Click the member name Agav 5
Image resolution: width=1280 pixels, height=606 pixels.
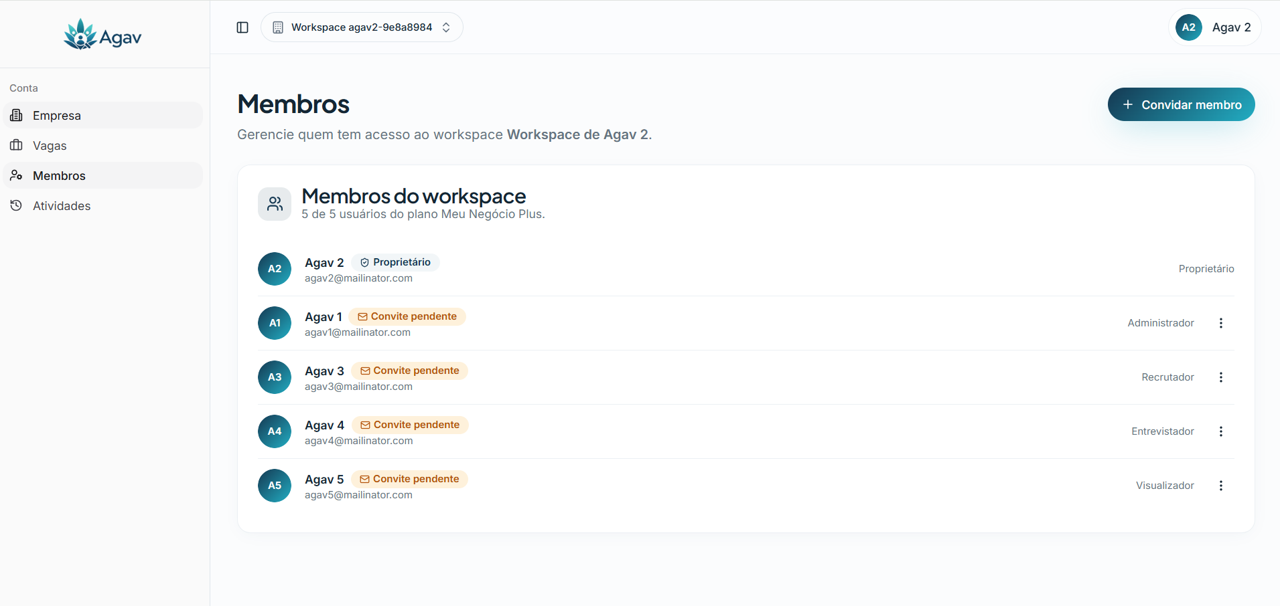(x=324, y=478)
